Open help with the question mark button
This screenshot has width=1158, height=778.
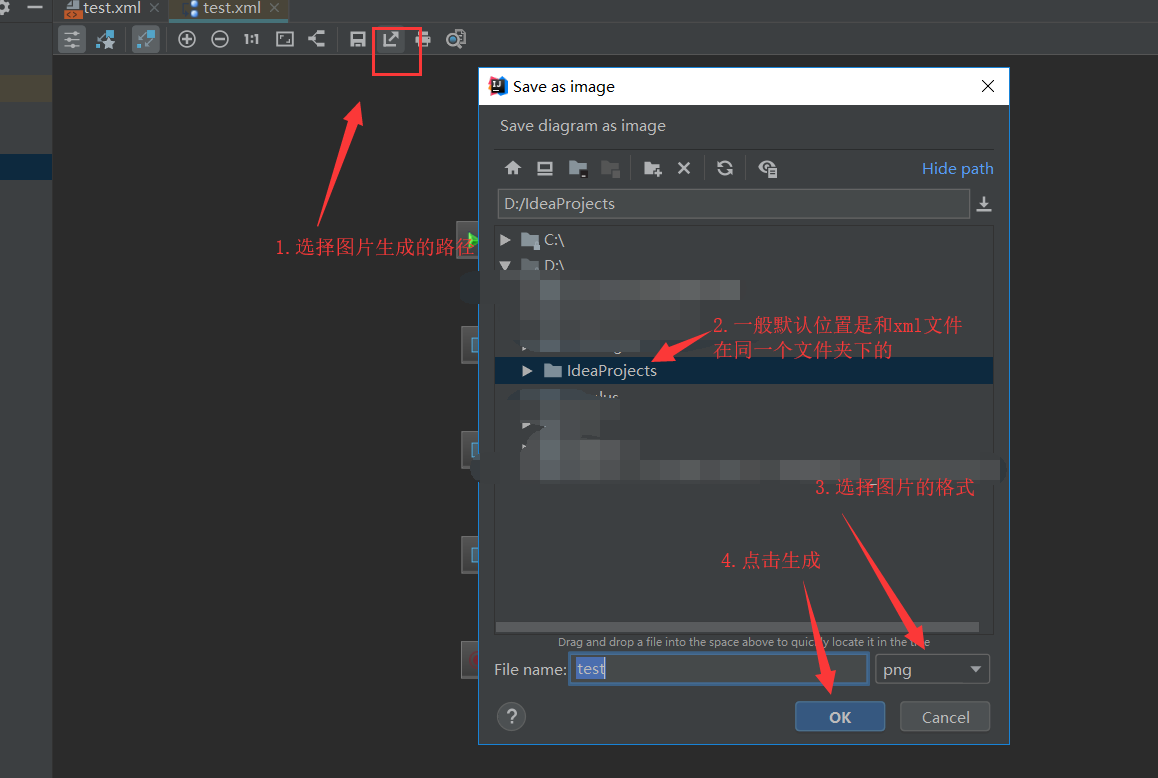[x=512, y=716]
